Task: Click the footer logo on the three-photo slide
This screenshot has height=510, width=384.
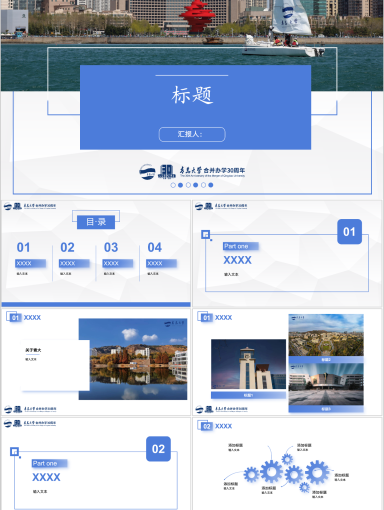Action: click(x=221, y=409)
